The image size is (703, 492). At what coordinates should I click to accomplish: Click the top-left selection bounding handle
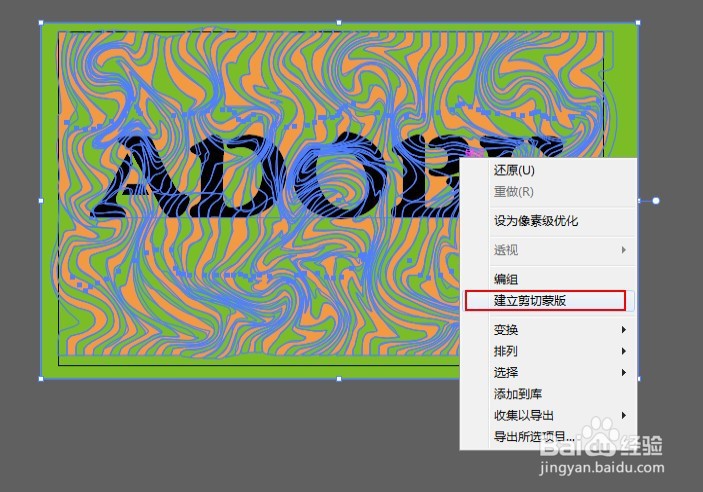[41, 22]
